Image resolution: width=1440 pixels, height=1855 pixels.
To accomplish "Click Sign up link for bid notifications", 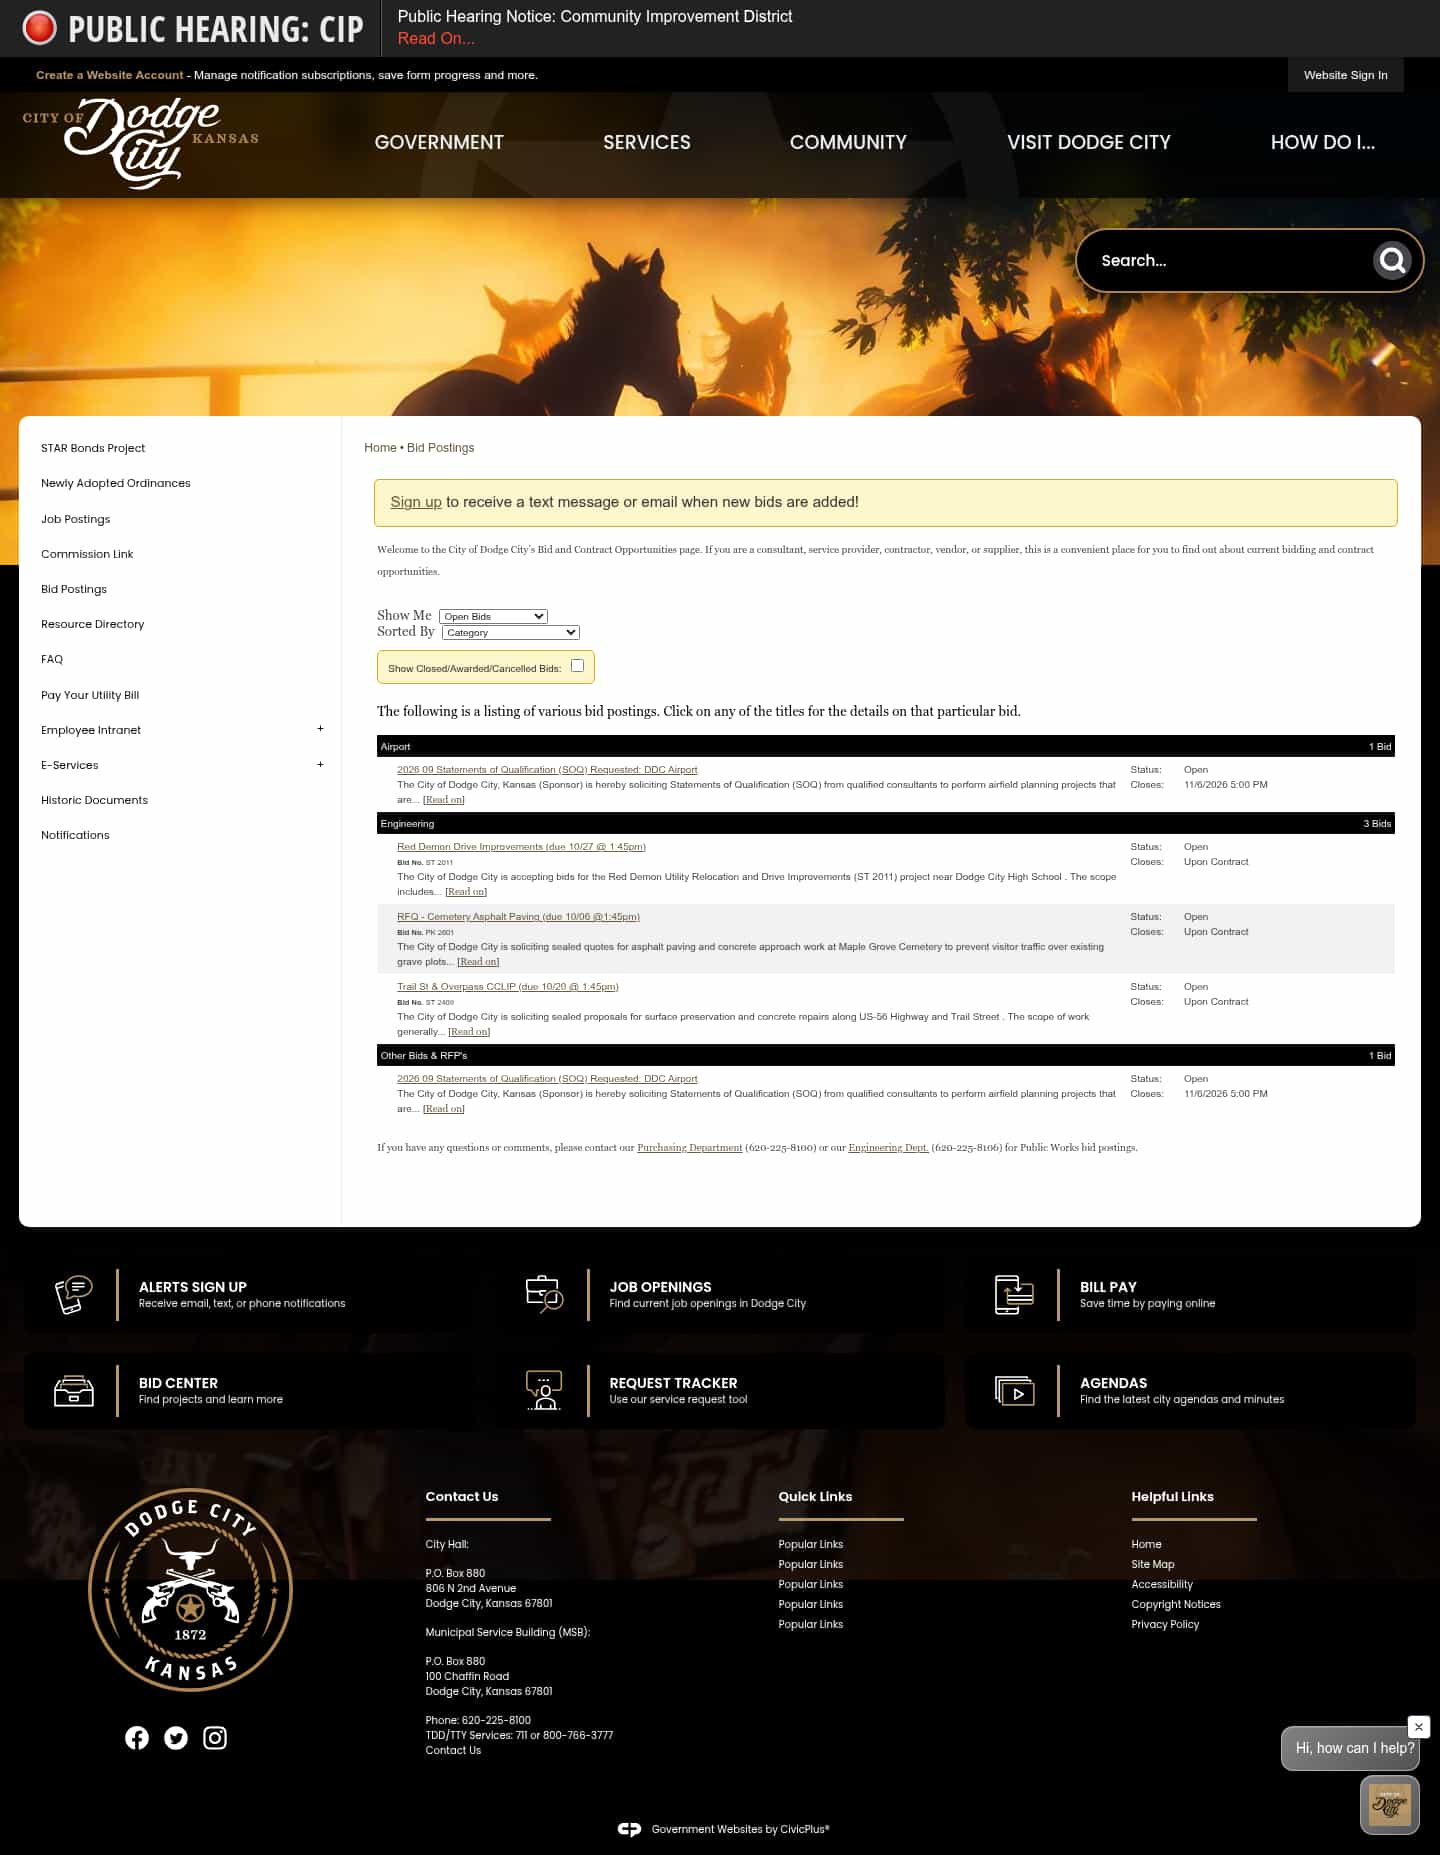I will [x=416, y=502].
